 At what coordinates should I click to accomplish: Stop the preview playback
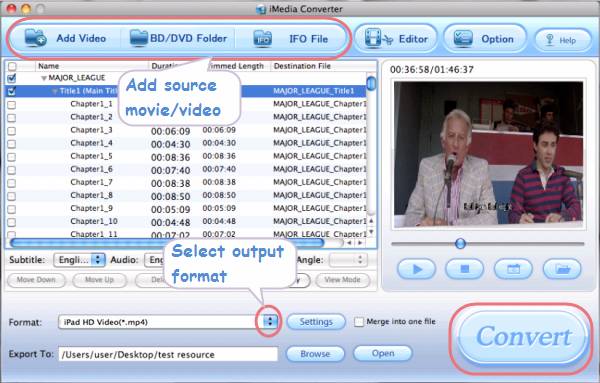[x=465, y=269]
